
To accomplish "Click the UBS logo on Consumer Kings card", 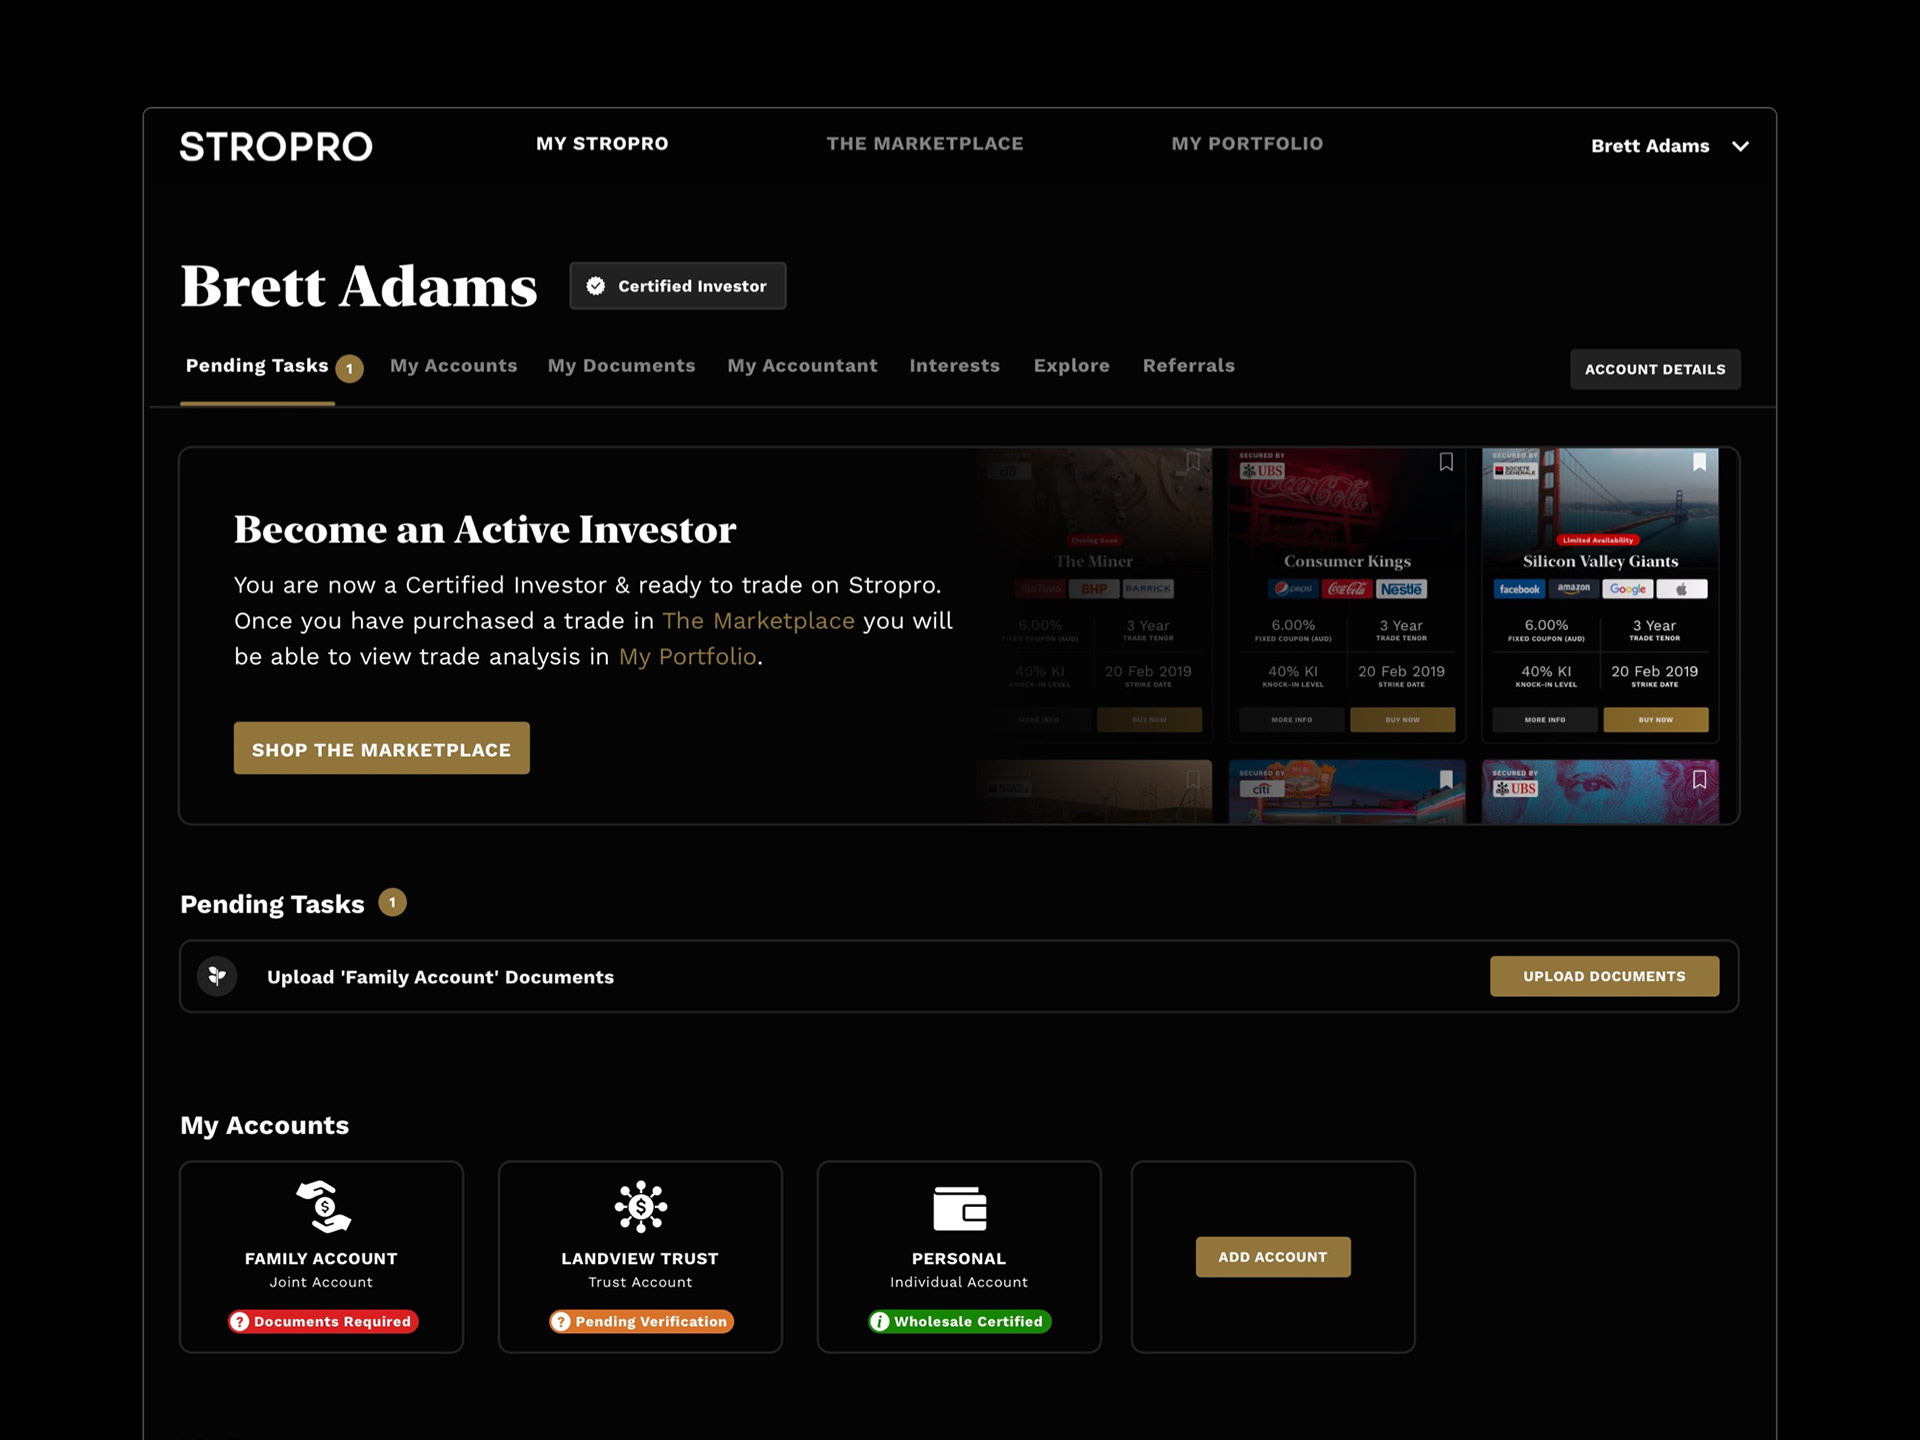I will click(x=1262, y=470).
